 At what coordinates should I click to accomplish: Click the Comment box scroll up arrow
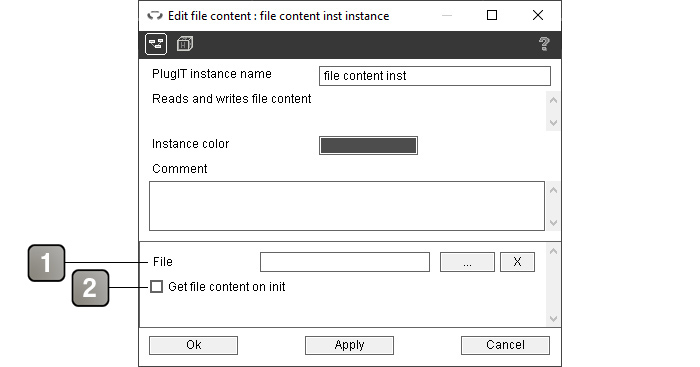[x=553, y=191]
